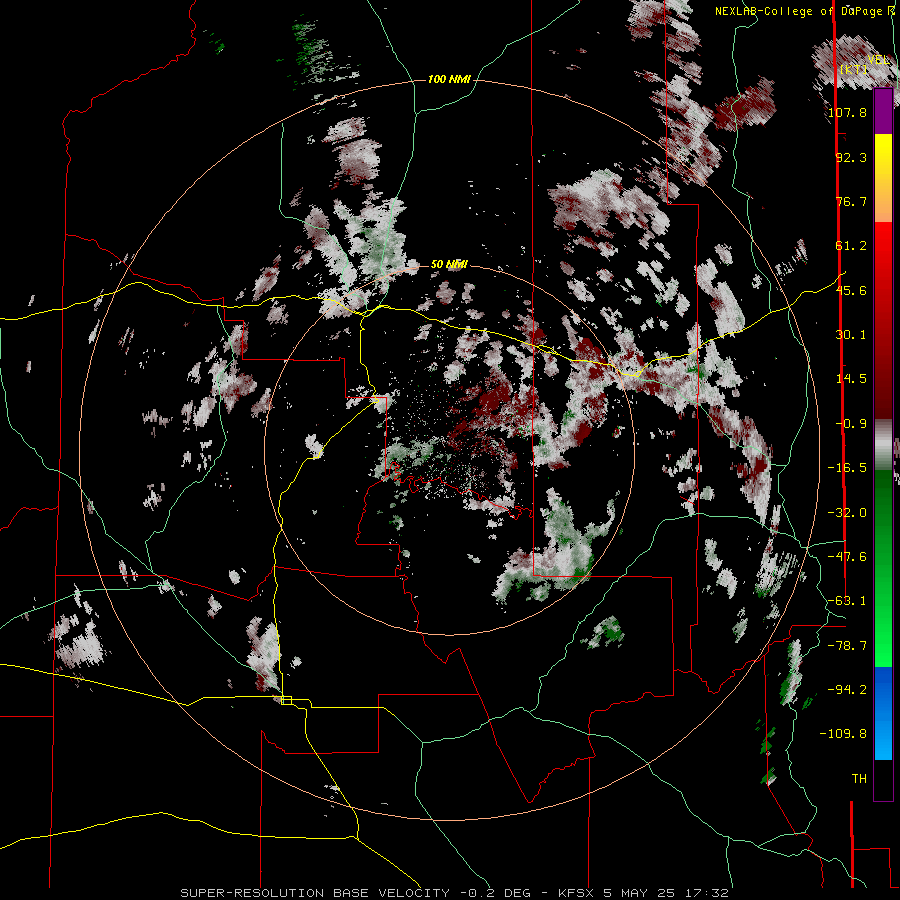This screenshot has height=900, width=900.
Task: Click the "-63.1" velocity scale value
Action: point(847,601)
